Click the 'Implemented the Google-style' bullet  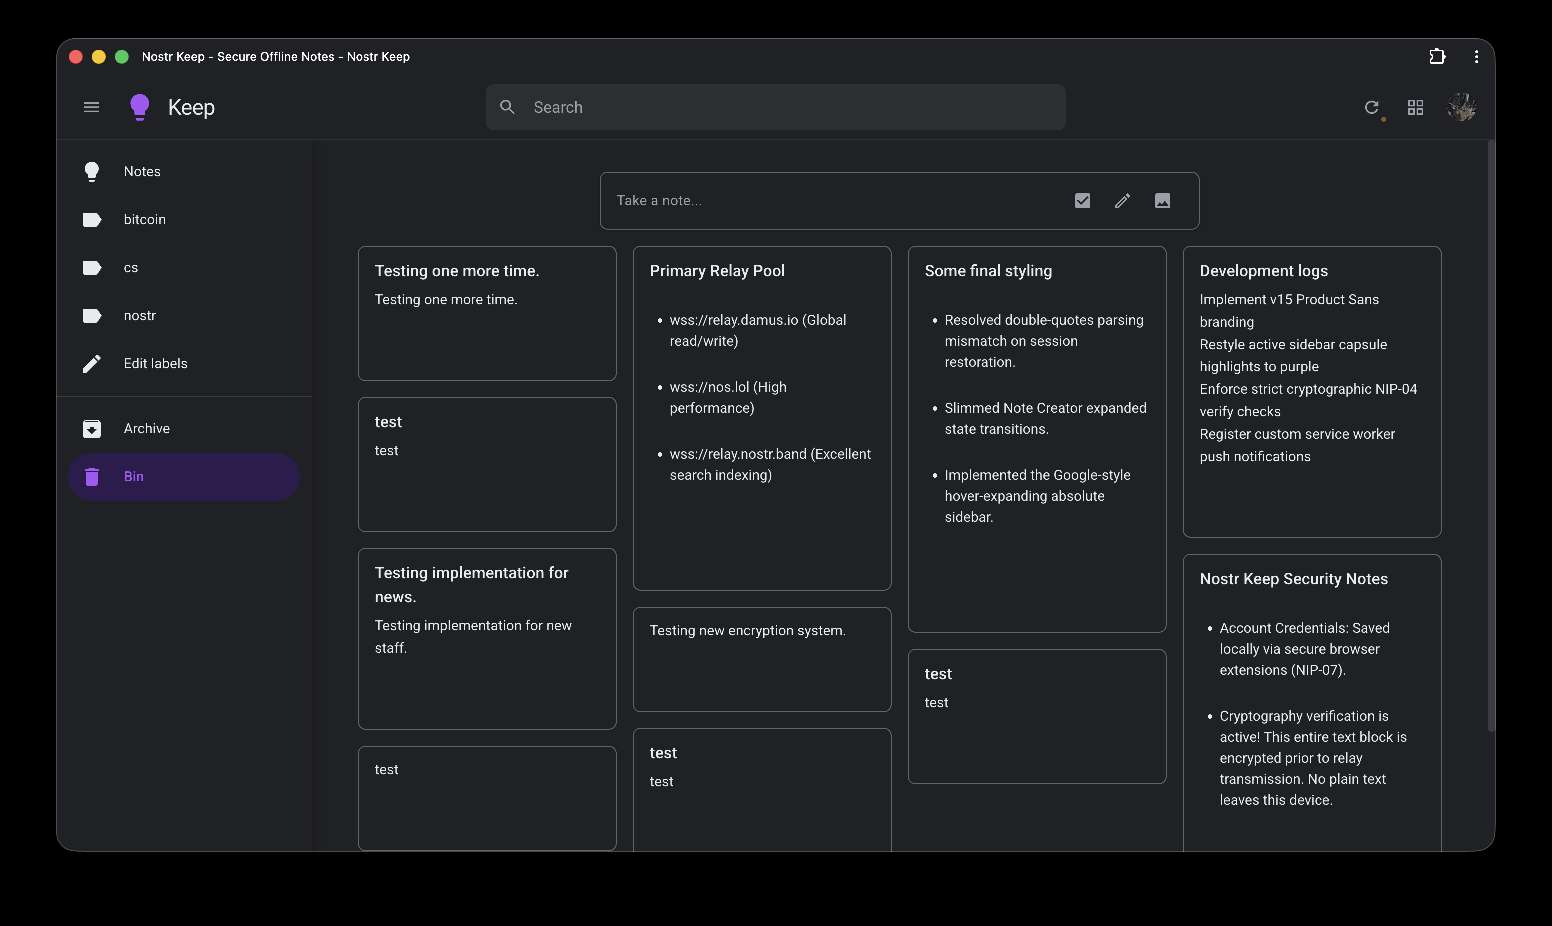coord(1038,496)
